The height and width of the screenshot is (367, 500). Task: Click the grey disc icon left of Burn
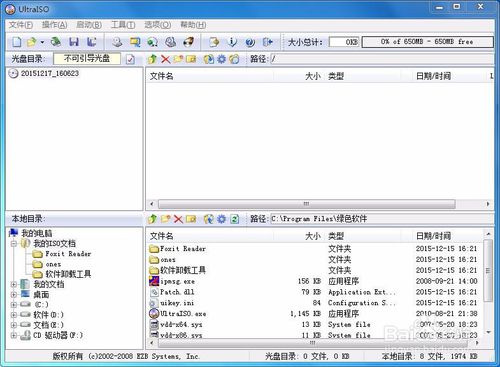point(171,42)
